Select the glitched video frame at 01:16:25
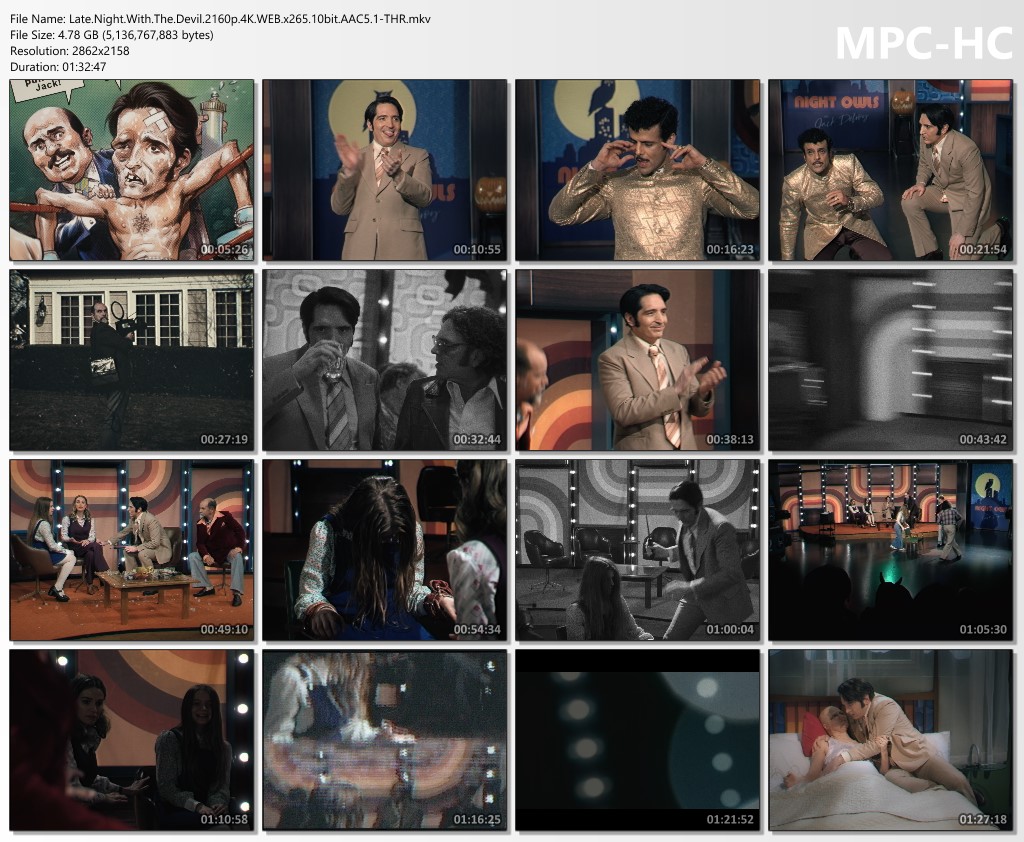The height and width of the screenshot is (842, 1024). point(385,740)
